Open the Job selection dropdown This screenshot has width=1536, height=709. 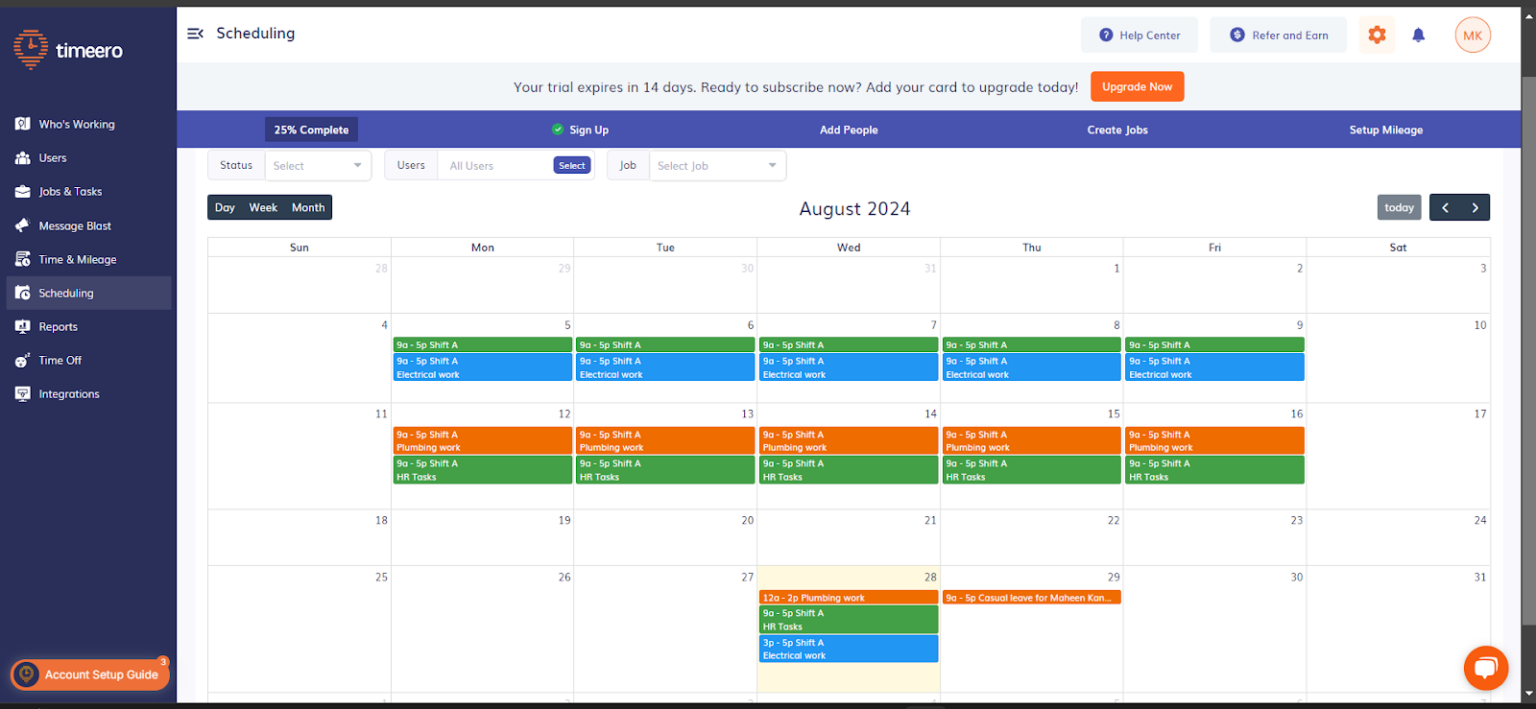point(716,165)
